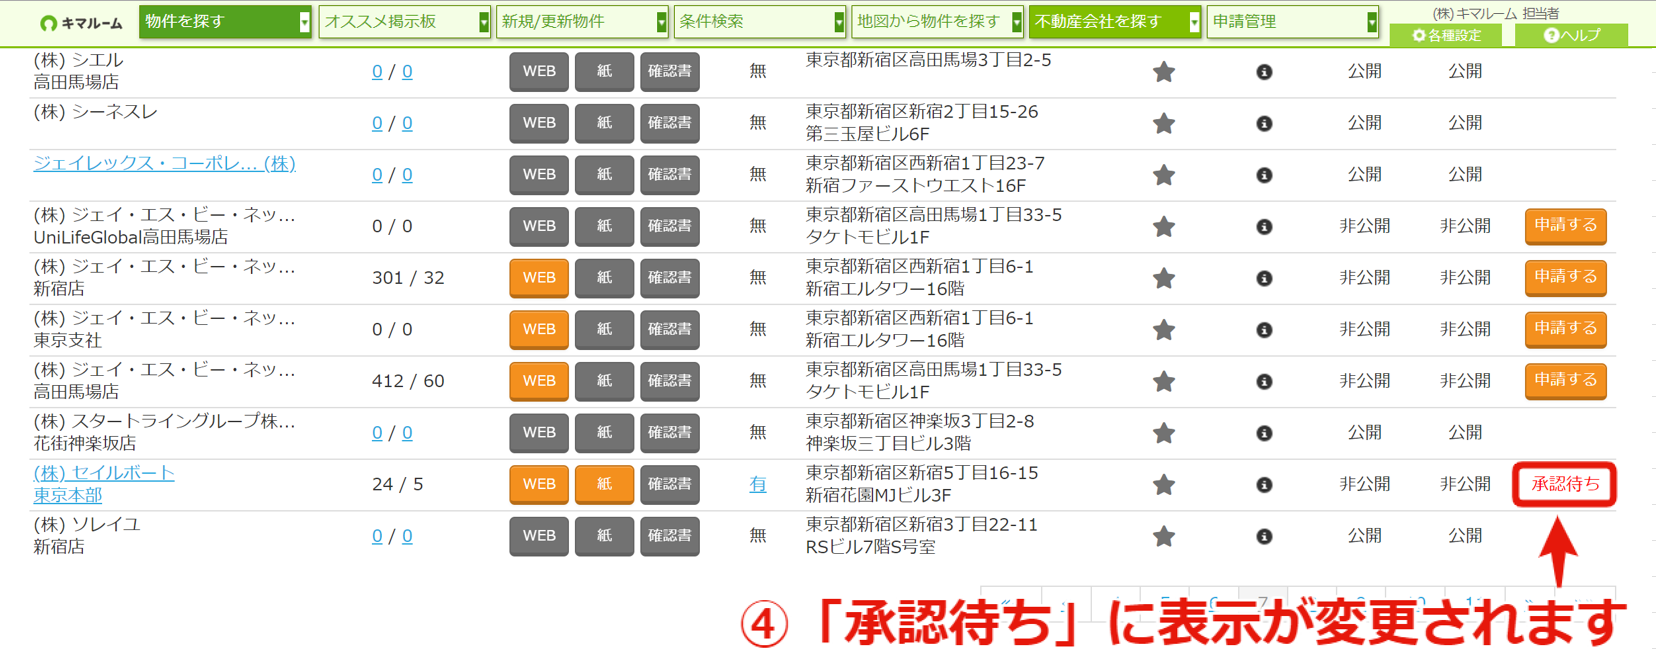1656x659 pixels.
Task: Expand 新規/更新物件 menu
Action: coord(582,22)
